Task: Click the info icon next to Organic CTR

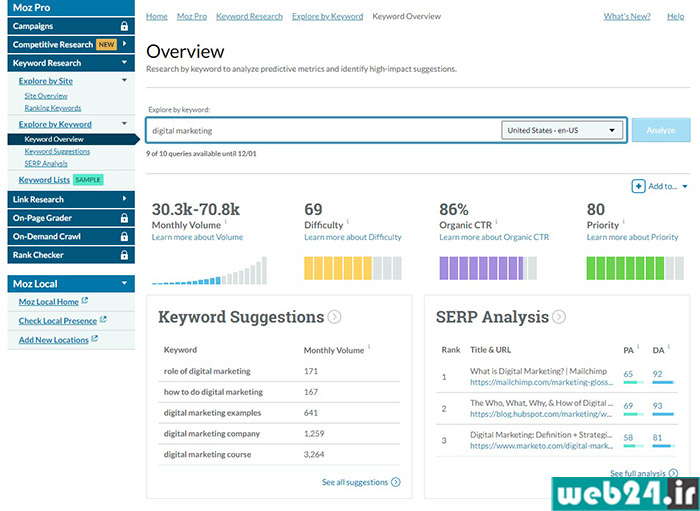Action: click(x=496, y=221)
